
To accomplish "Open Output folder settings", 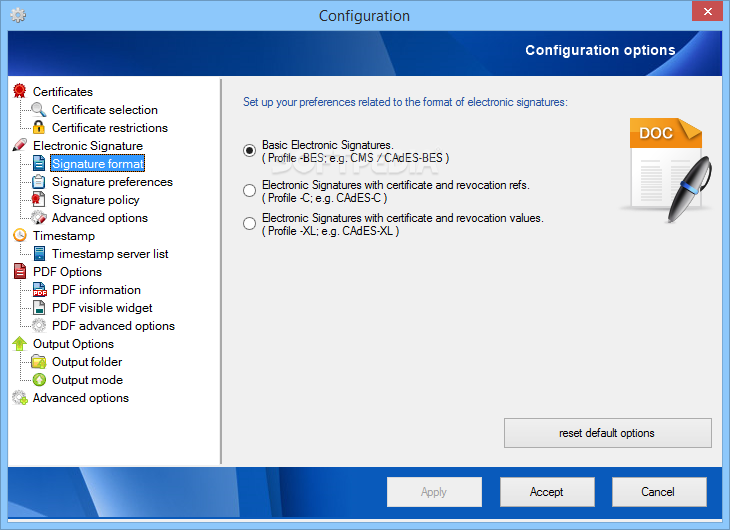I will click(87, 362).
